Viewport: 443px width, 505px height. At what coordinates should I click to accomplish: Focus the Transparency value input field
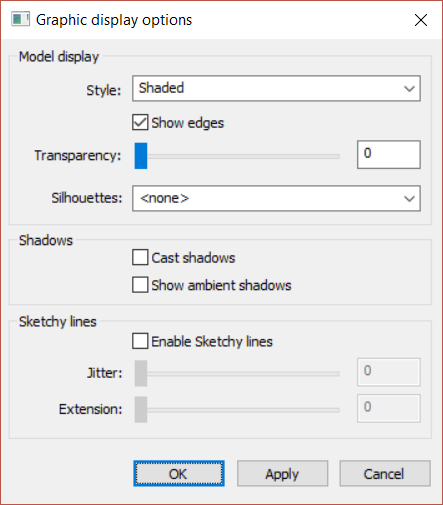click(x=389, y=154)
